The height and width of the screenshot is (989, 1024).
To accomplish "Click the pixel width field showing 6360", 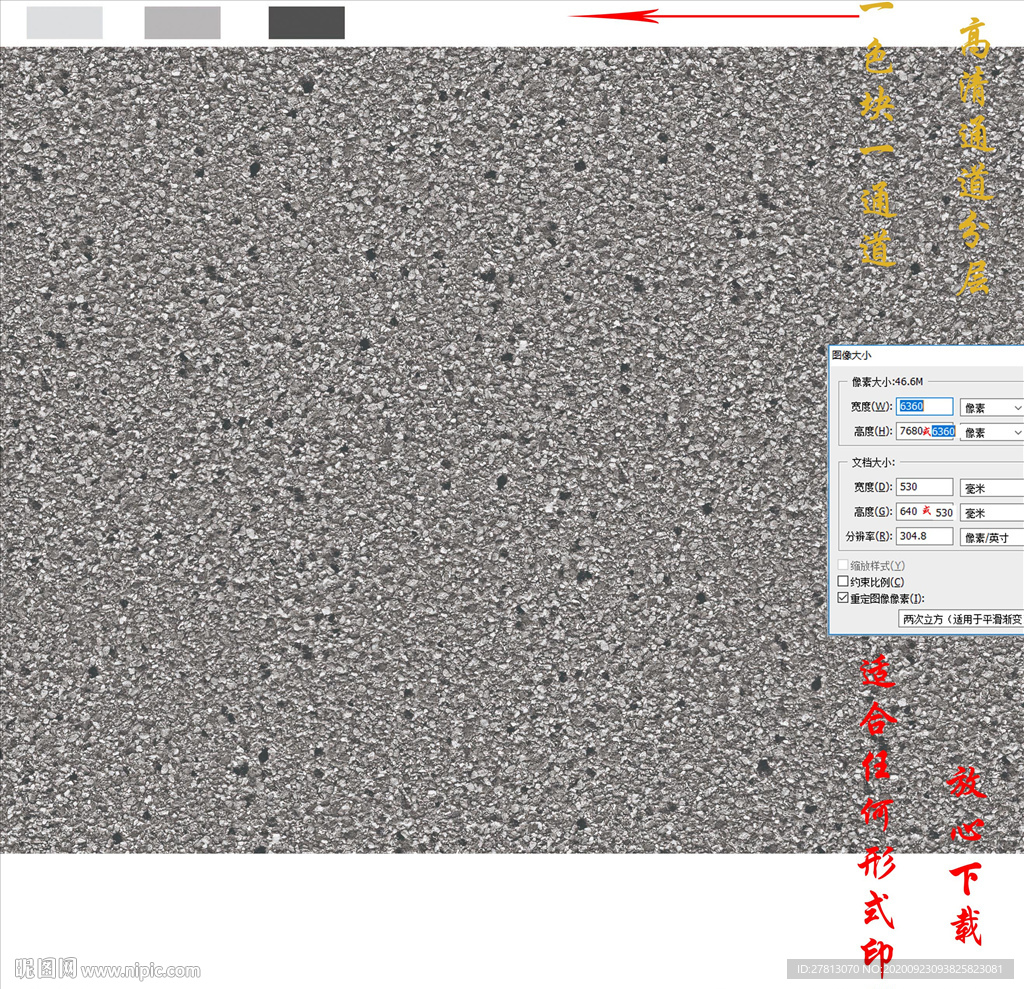I will point(924,406).
